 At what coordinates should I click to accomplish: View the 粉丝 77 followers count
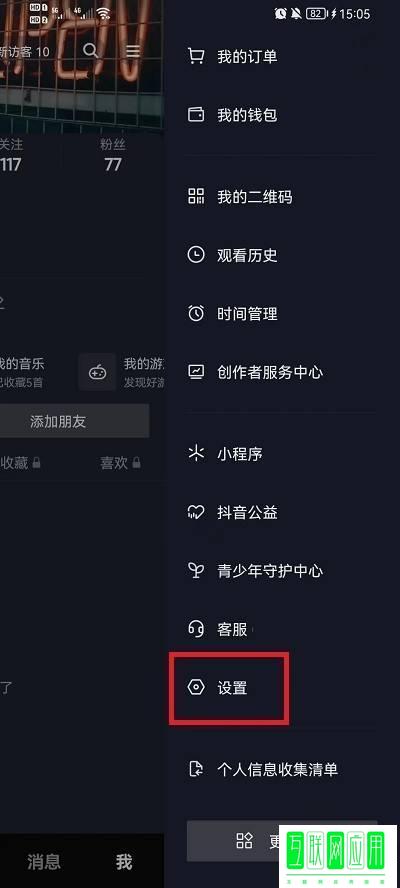[x=113, y=155]
